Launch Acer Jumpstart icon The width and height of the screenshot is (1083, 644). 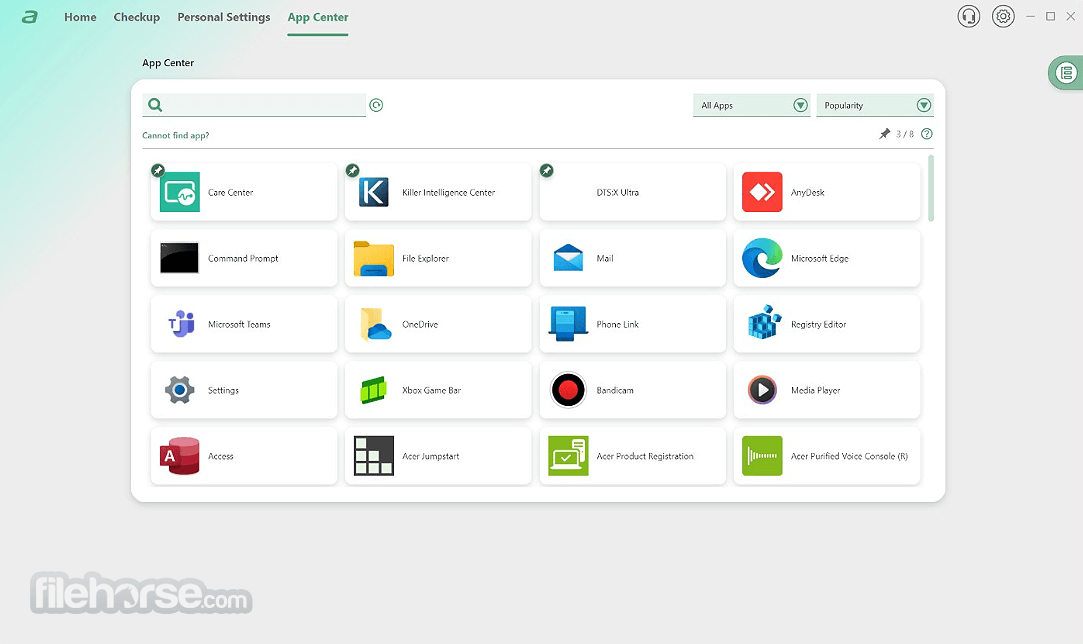[x=374, y=455]
